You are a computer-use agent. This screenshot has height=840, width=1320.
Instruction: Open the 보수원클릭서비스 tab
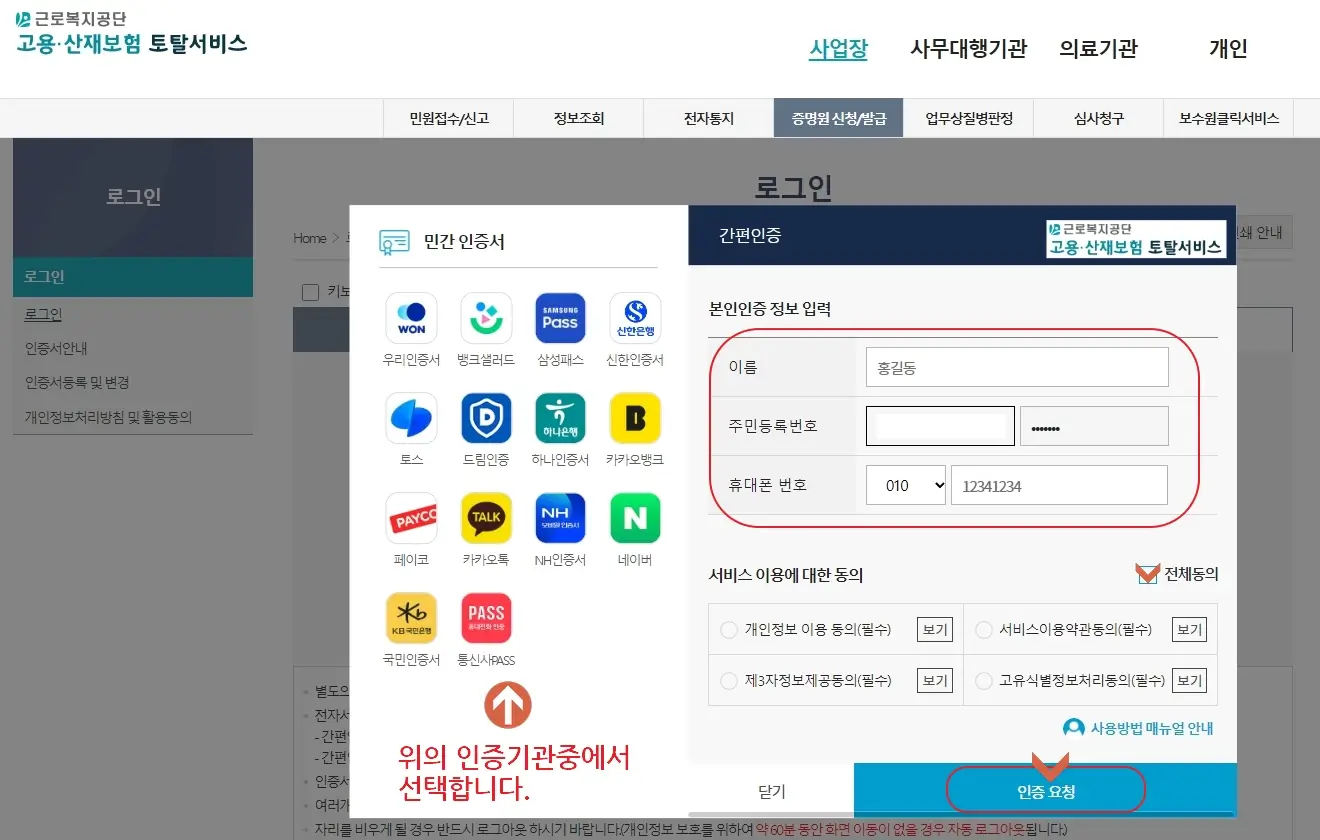tap(1229, 118)
